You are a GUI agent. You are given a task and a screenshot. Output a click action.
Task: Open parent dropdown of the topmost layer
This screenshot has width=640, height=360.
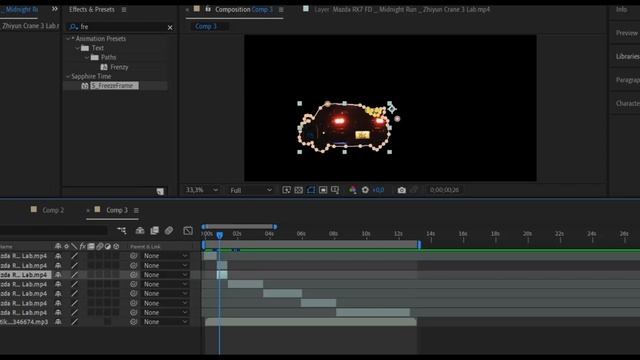coord(165,256)
